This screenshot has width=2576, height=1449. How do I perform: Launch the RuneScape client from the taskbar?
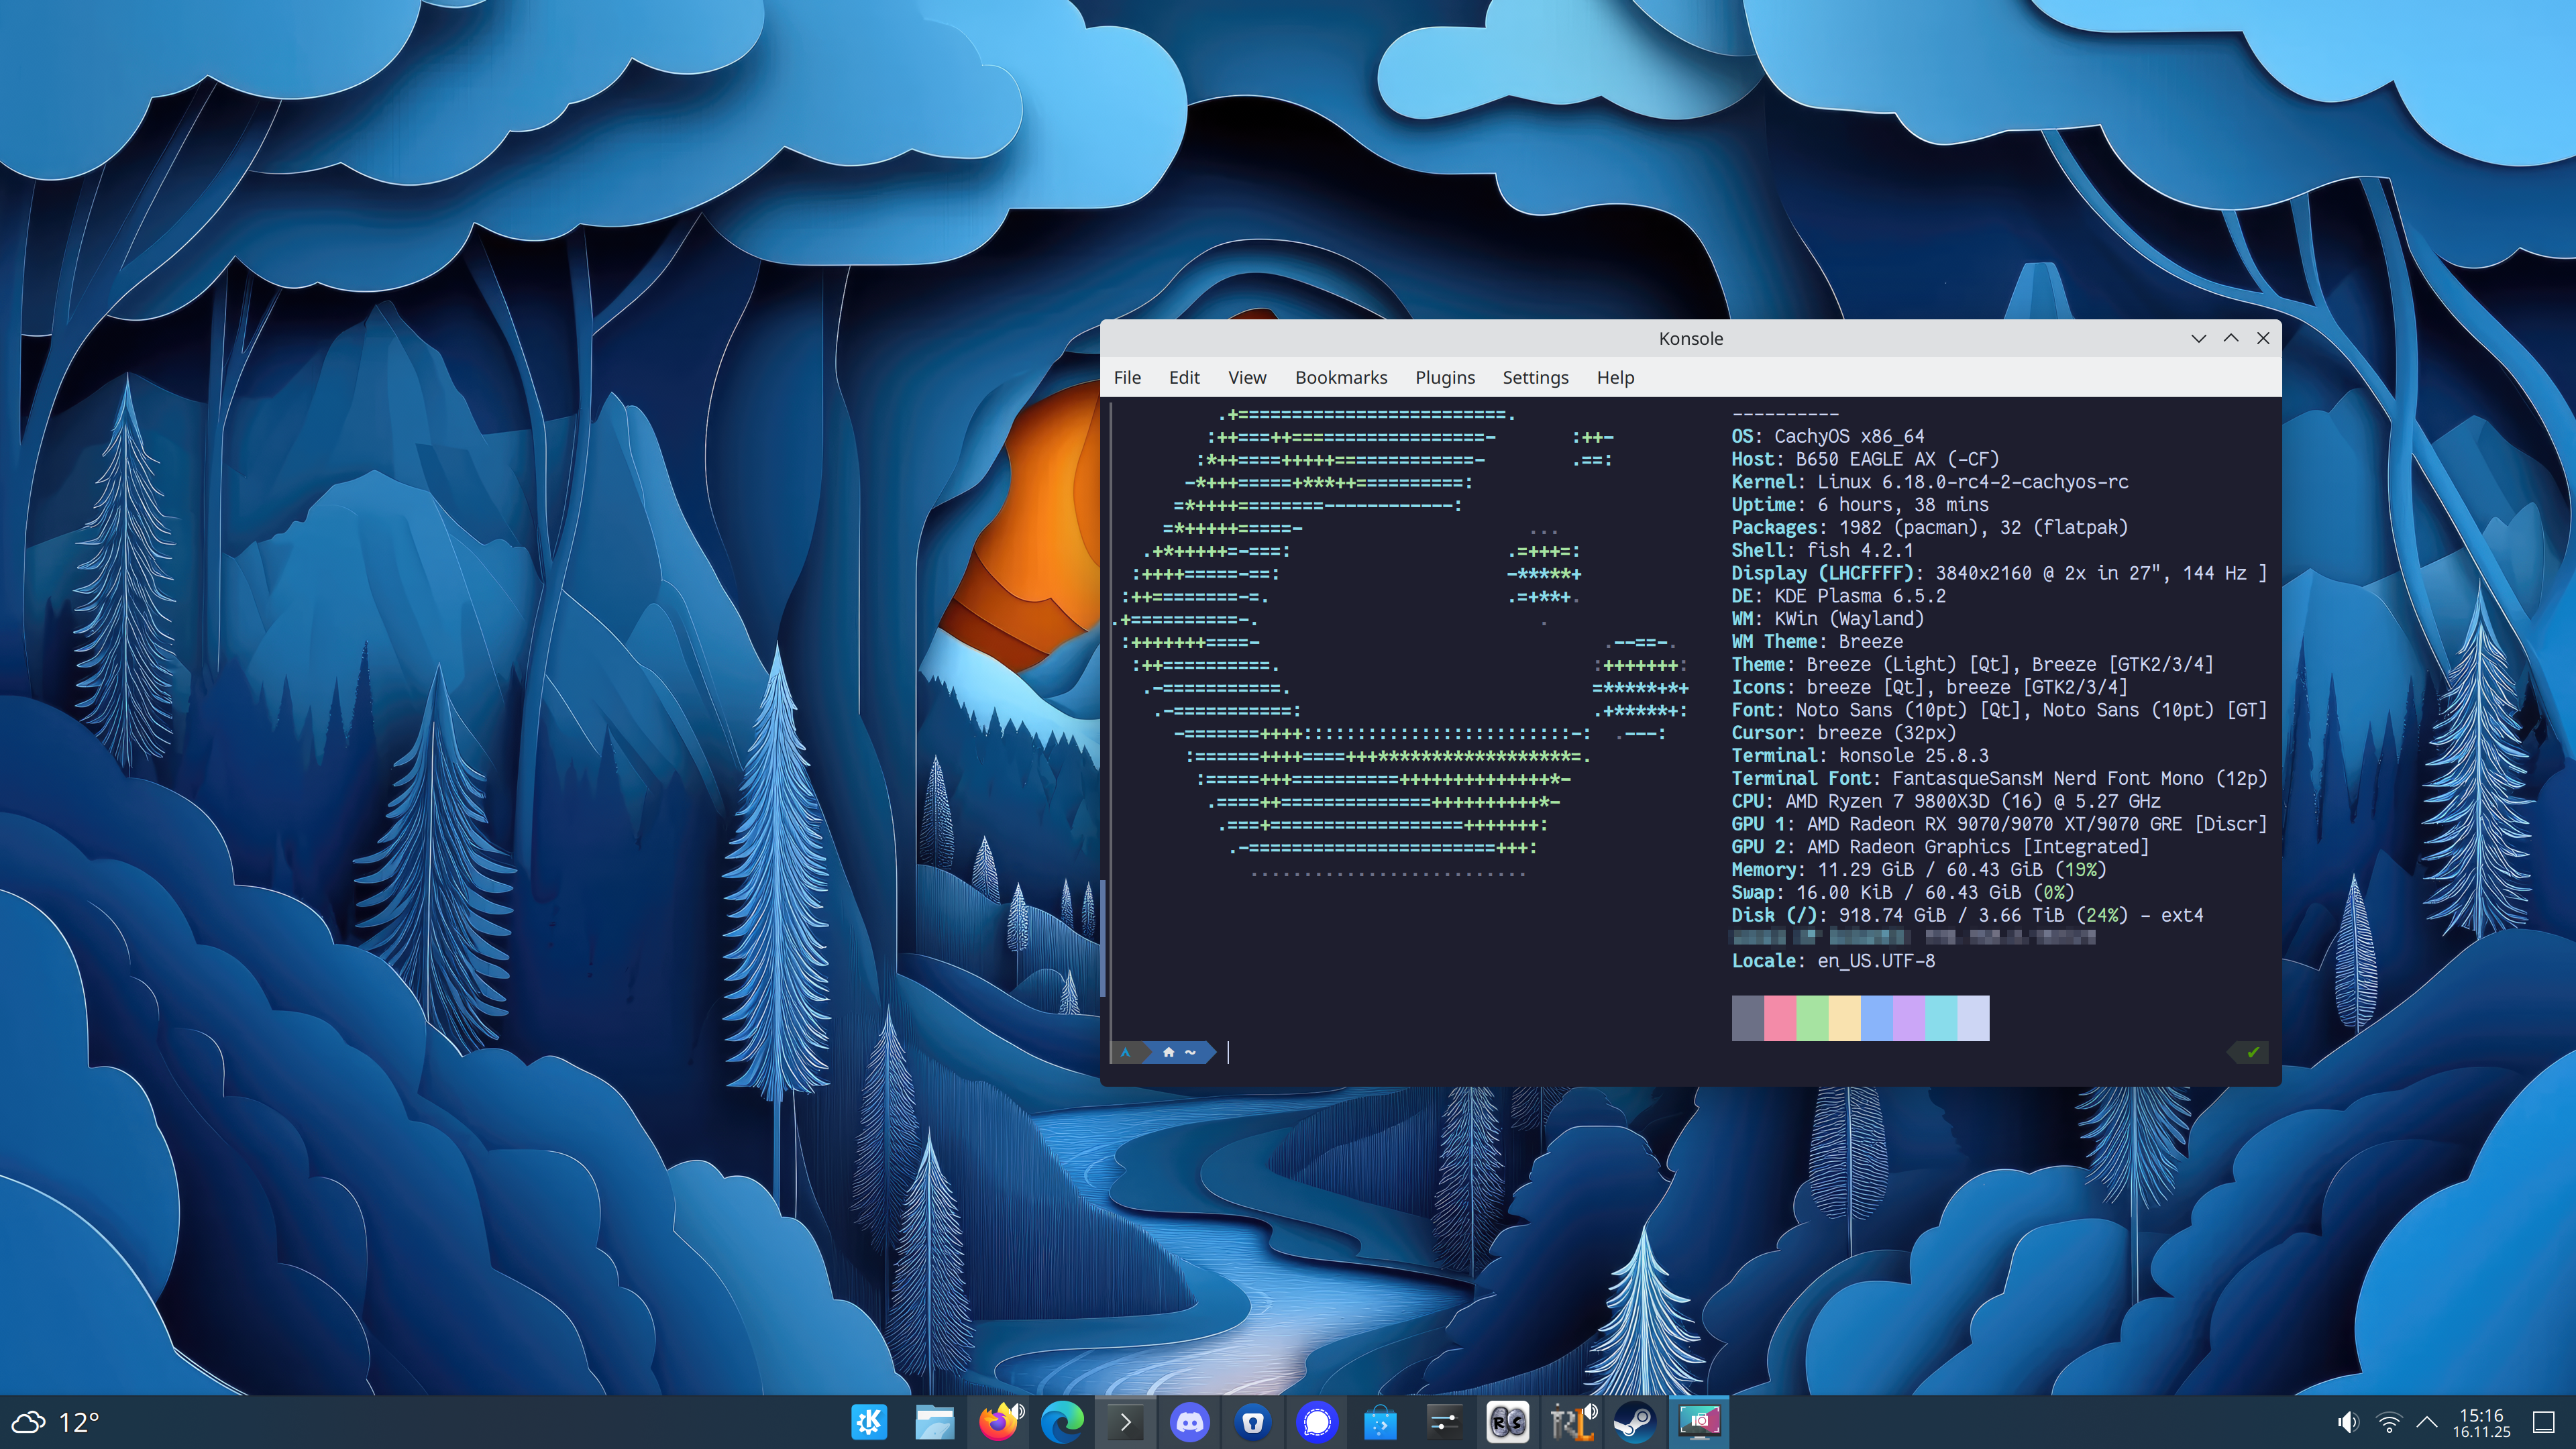click(x=1507, y=1421)
